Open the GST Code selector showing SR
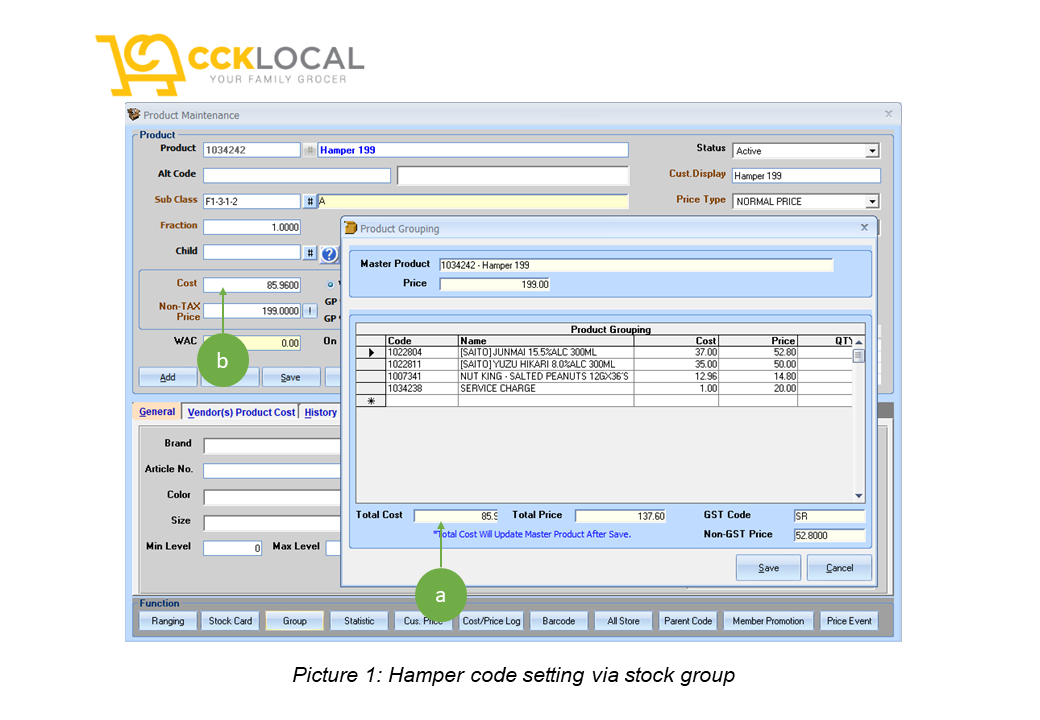Screen dimensions: 1040x720 pyautogui.click(x=831, y=515)
